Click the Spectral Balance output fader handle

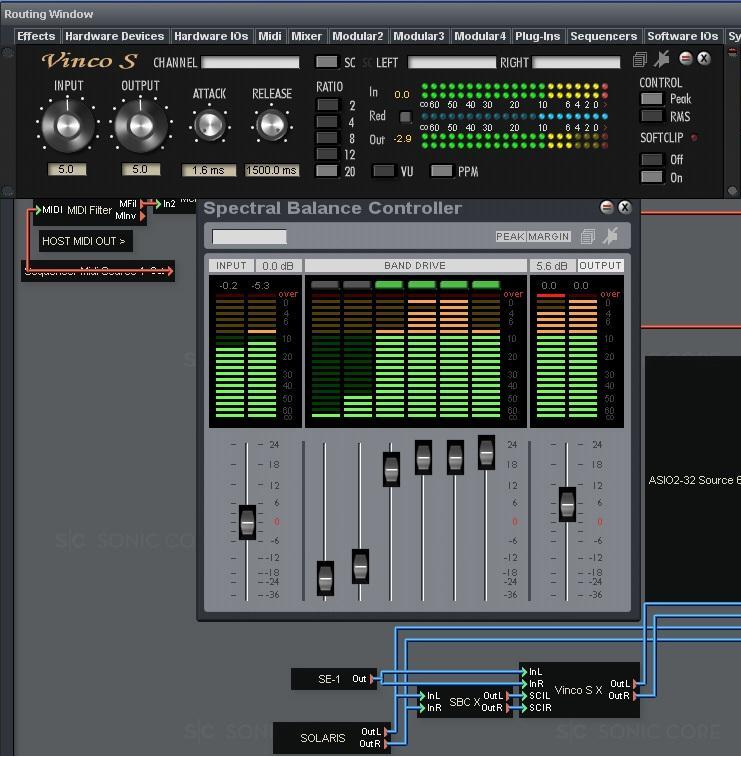point(567,505)
